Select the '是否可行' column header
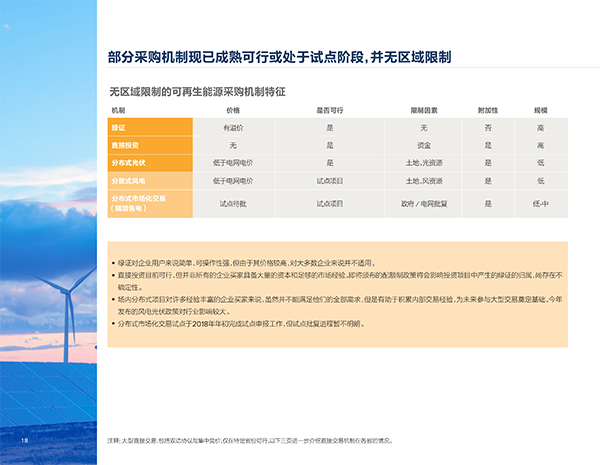The width and height of the screenshot is (600, 465). pos(330,110)
